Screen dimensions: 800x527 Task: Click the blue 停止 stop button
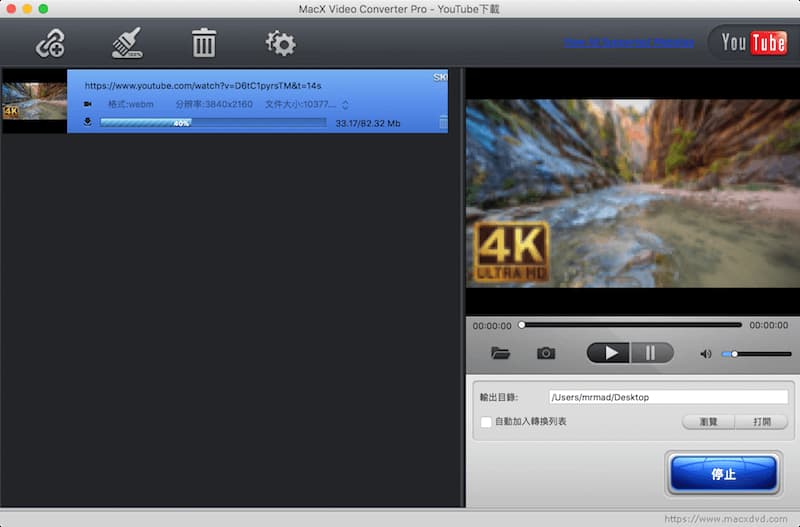coord(723,474)
